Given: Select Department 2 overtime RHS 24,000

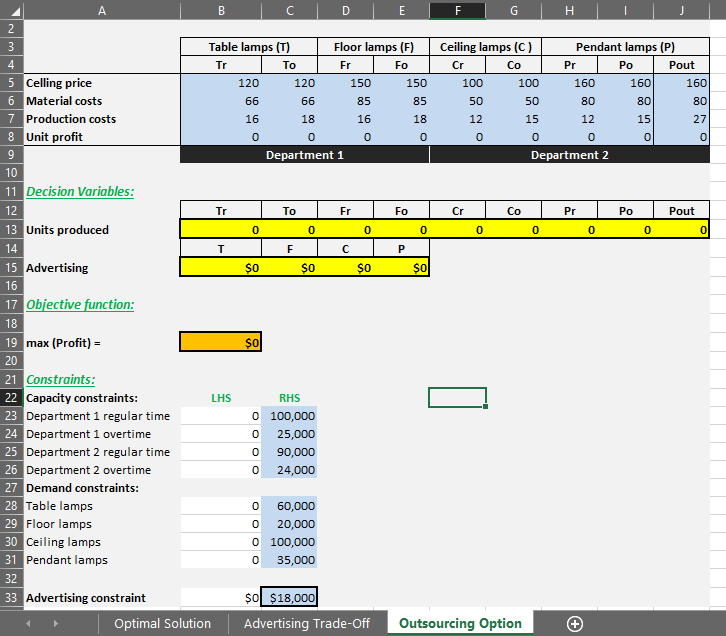Looking at the screenshot, I should pyautogui.click(x=289, y=470).
